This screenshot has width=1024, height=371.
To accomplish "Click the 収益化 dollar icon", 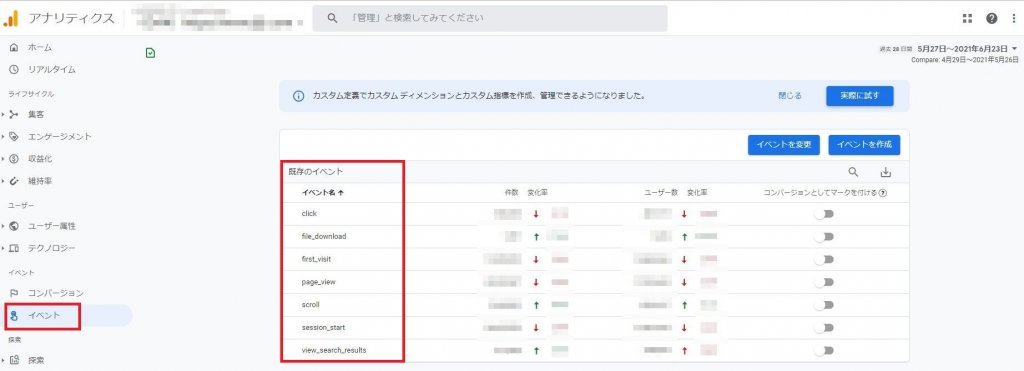I will coord(14,159).
